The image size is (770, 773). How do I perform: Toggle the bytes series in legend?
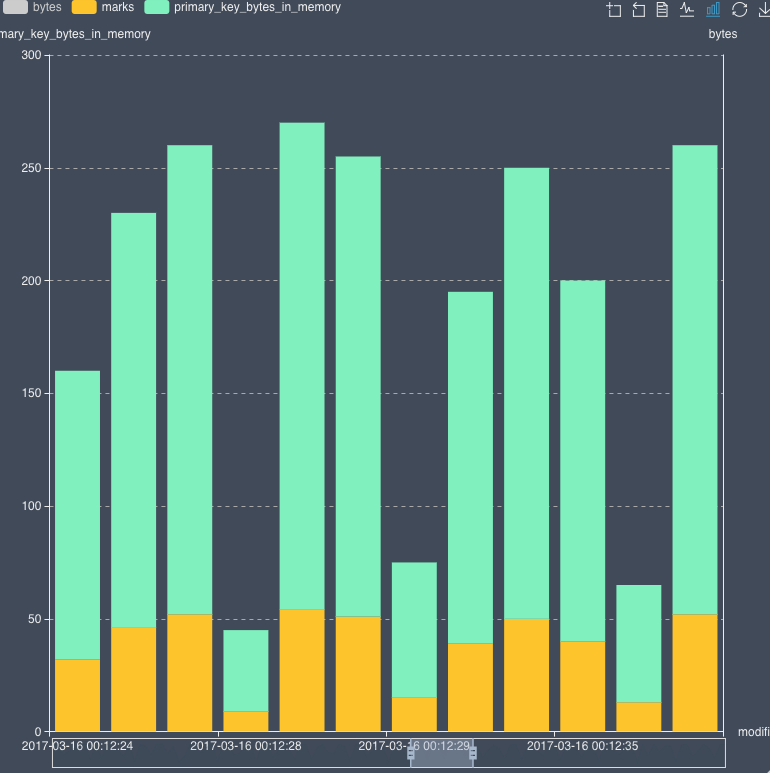click(x=47, y=7)
